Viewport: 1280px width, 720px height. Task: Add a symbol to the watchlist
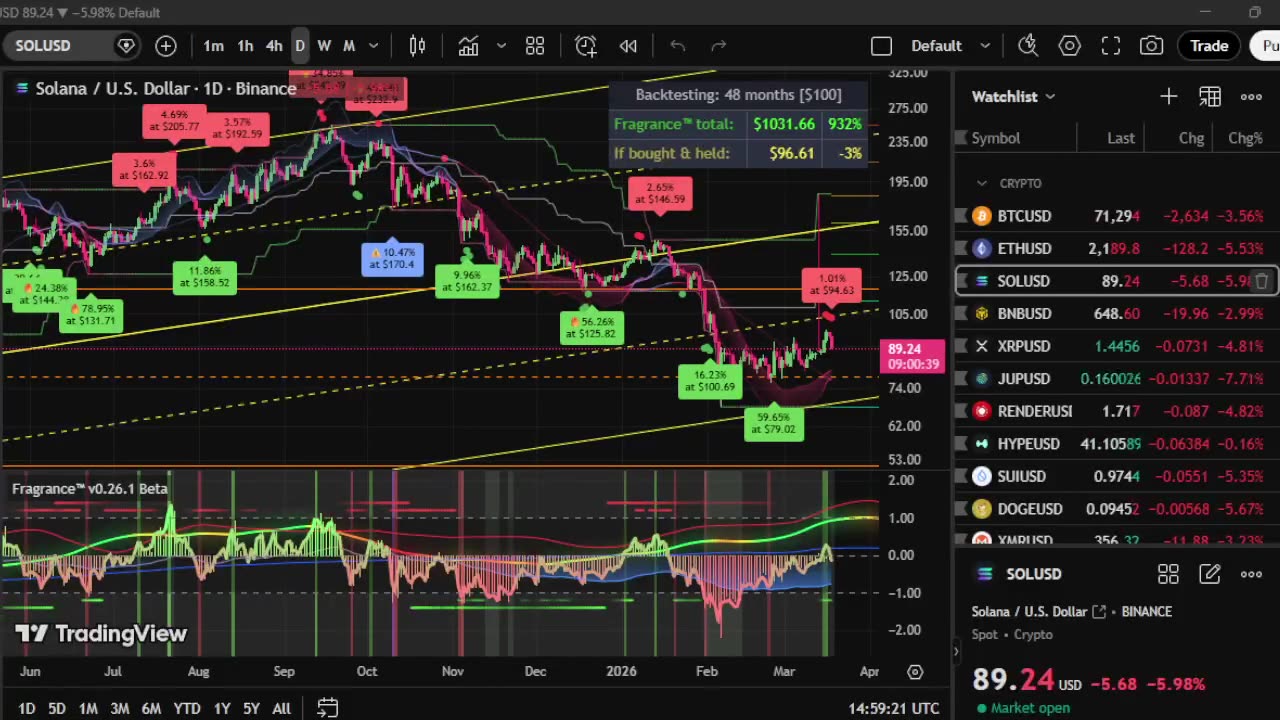[1168, 96]
